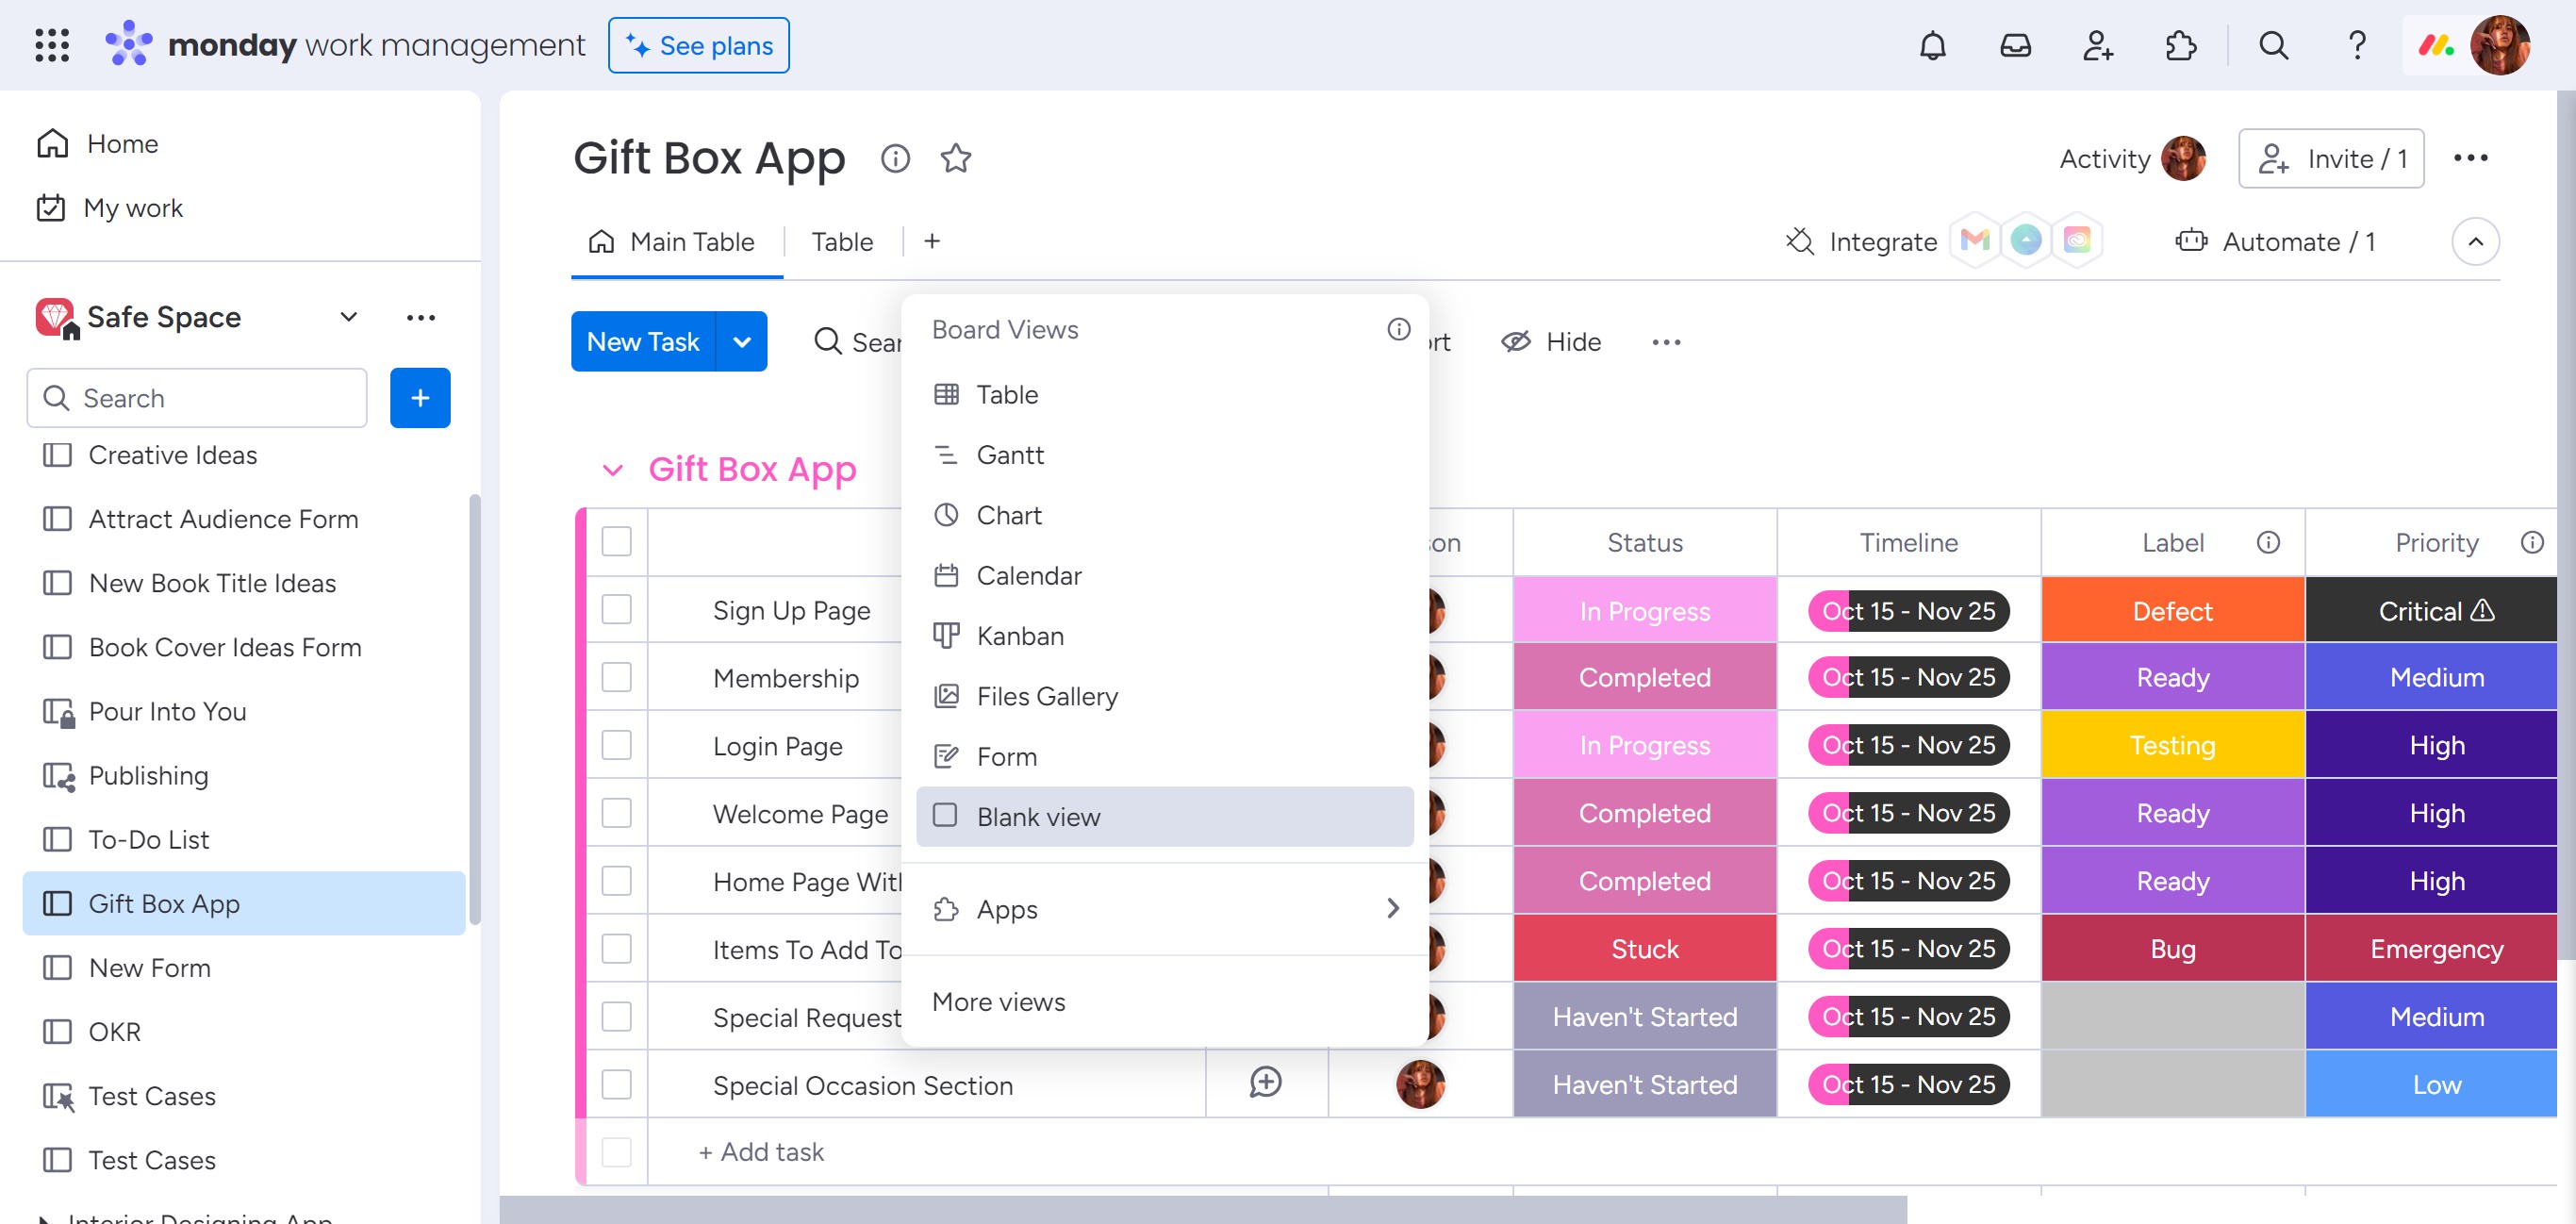Click the board info icon beside title
2576x1224 pixels.
click(895, 158)
